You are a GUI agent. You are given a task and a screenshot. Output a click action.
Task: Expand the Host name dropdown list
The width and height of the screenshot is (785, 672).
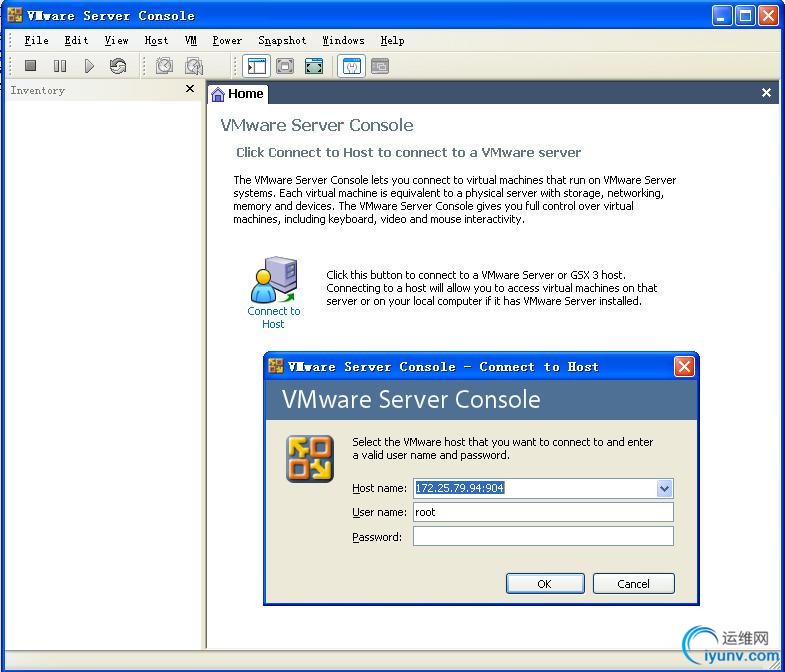coord(664,488)
